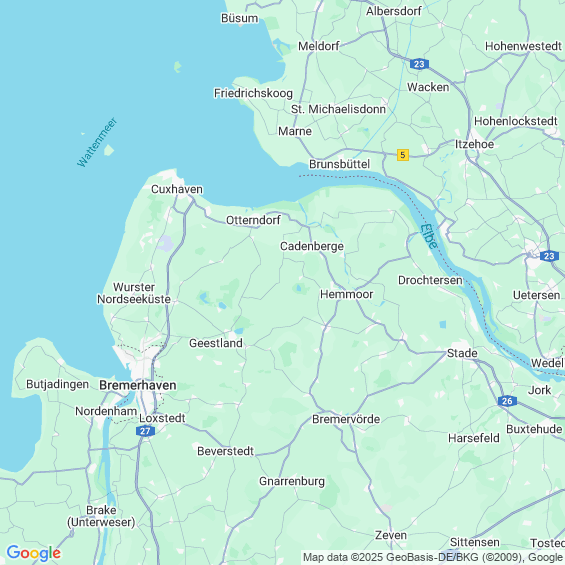This screenshot has height=565, width=565.
Task: Select the Bremerhaven city label
Action: (x=138, y=385)
